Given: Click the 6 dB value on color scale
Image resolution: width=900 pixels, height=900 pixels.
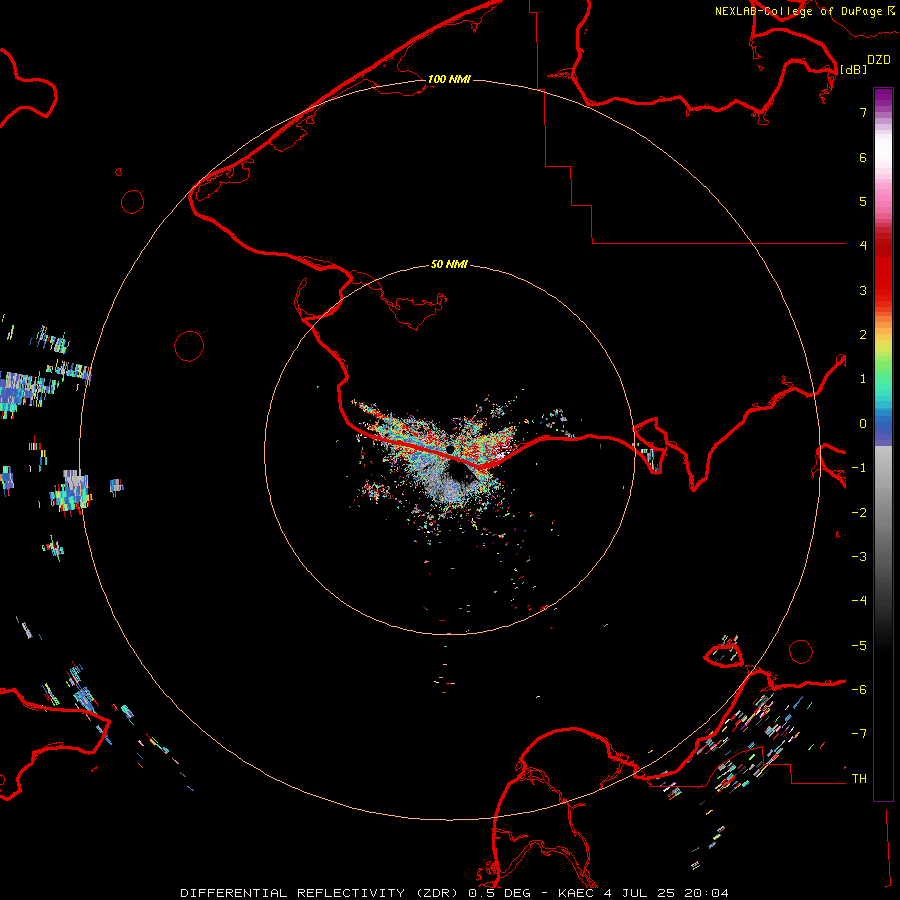Looking at the screenshot, I should coord(863,157).
